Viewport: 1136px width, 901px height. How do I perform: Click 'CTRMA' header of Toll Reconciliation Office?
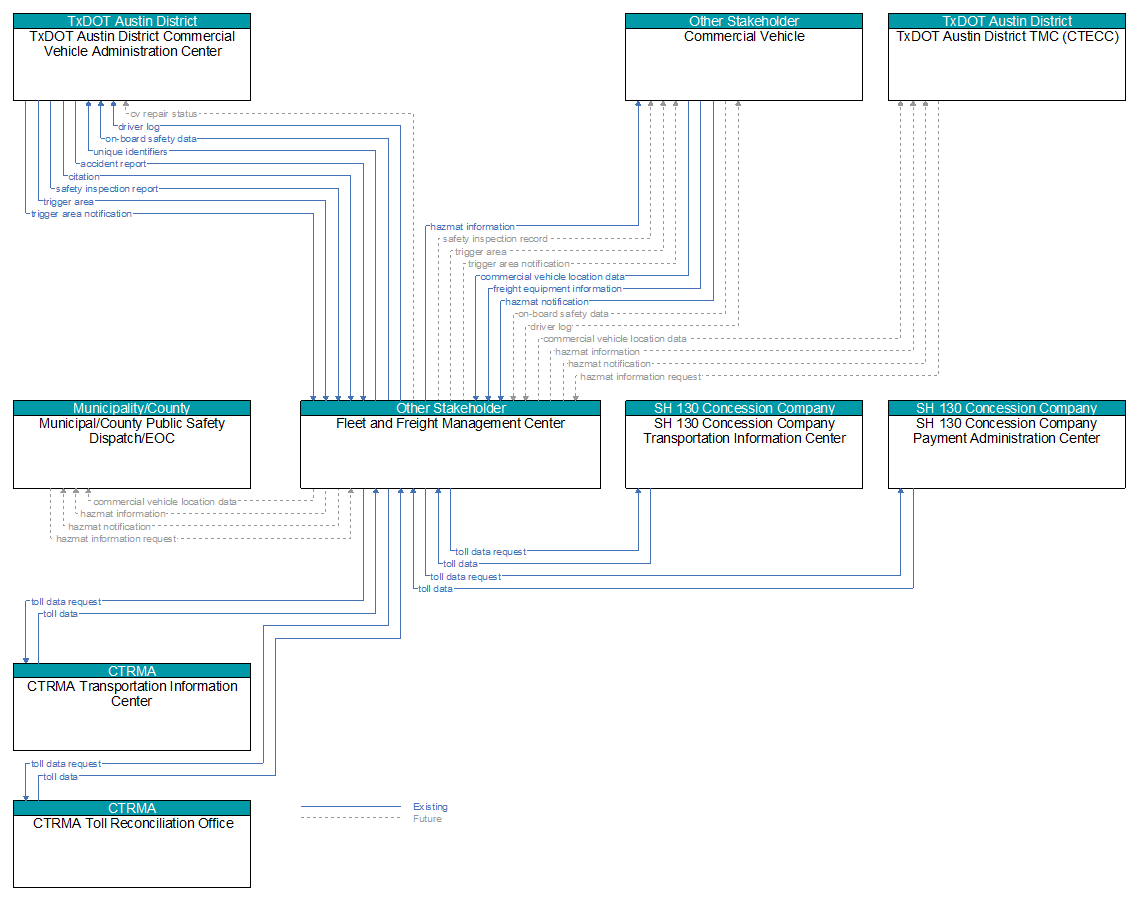pos(132,808)
